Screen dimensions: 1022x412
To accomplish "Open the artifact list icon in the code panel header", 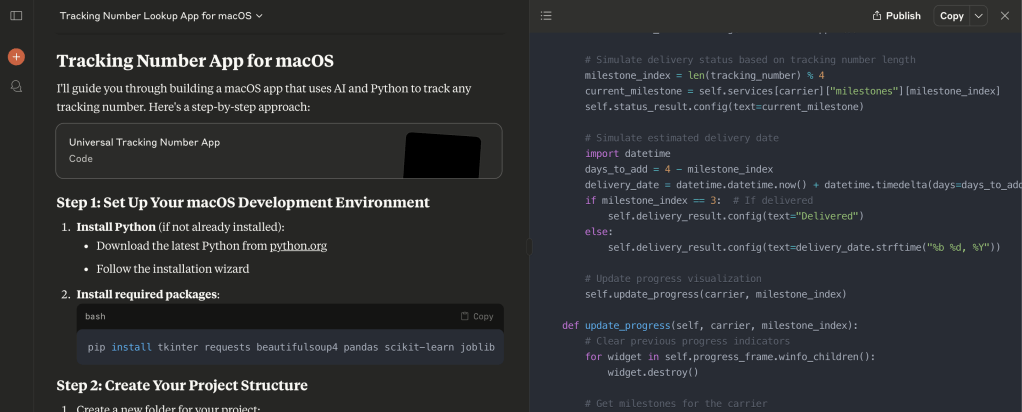I will pyautogui.click(x=546, y=16).
